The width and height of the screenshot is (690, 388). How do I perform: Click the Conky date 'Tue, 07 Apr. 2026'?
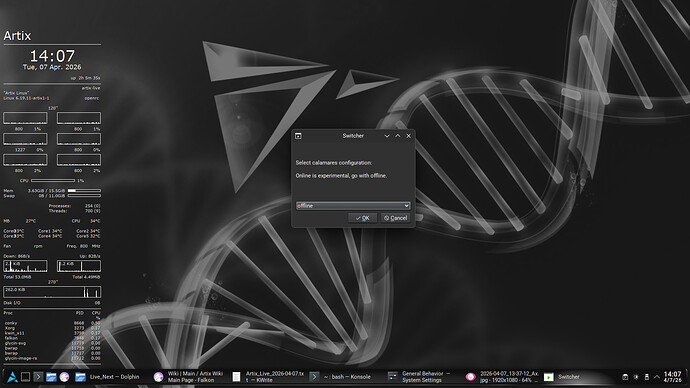click(52, 67)
